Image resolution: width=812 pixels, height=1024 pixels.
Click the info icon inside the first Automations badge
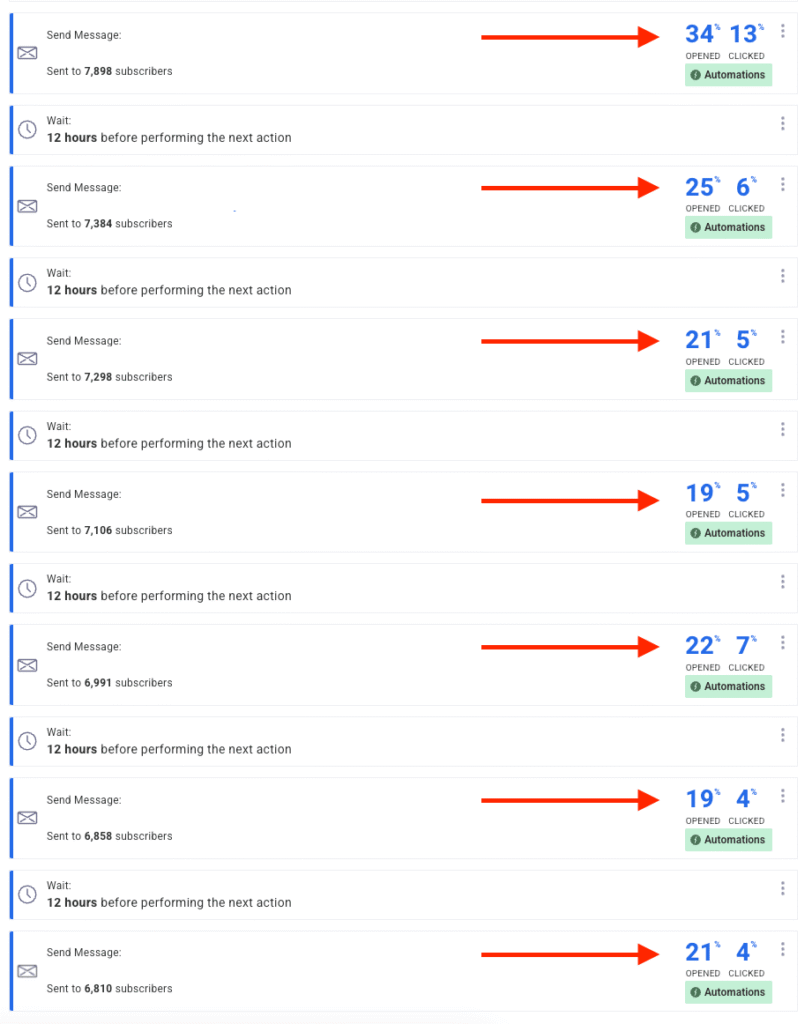697,74
